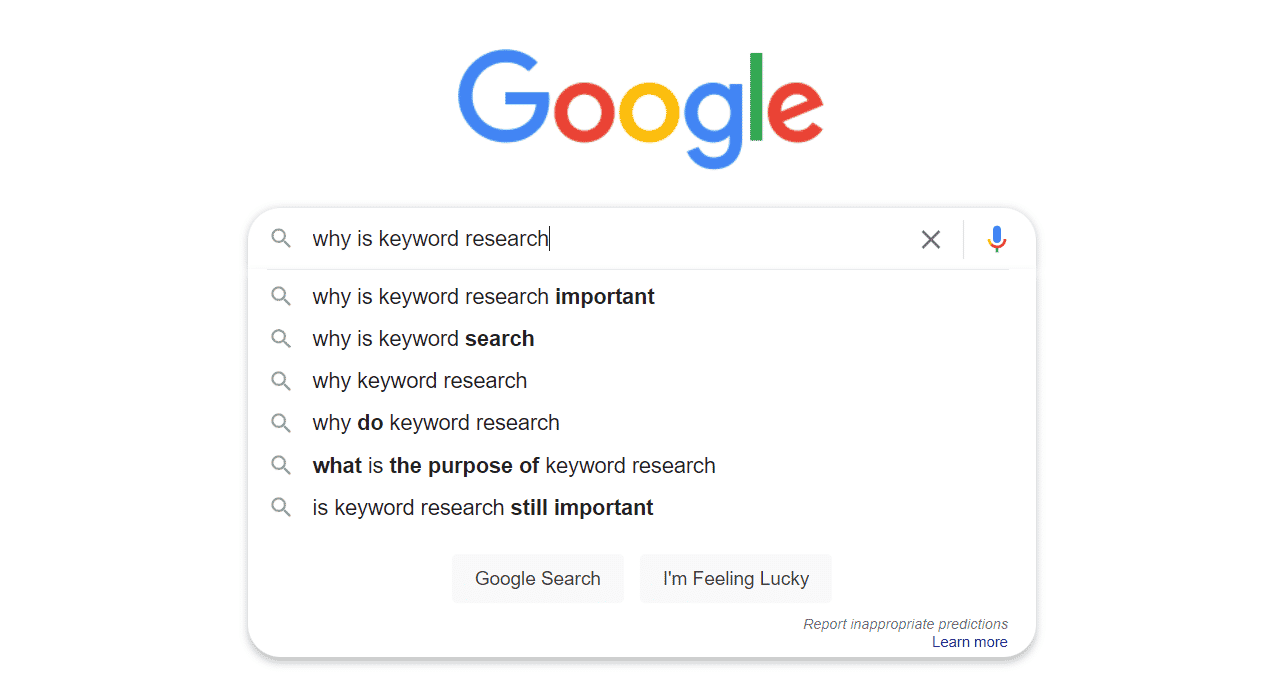Choose the "why do keyword research" suggestion
1279x685 pixels.
point(642,422)
